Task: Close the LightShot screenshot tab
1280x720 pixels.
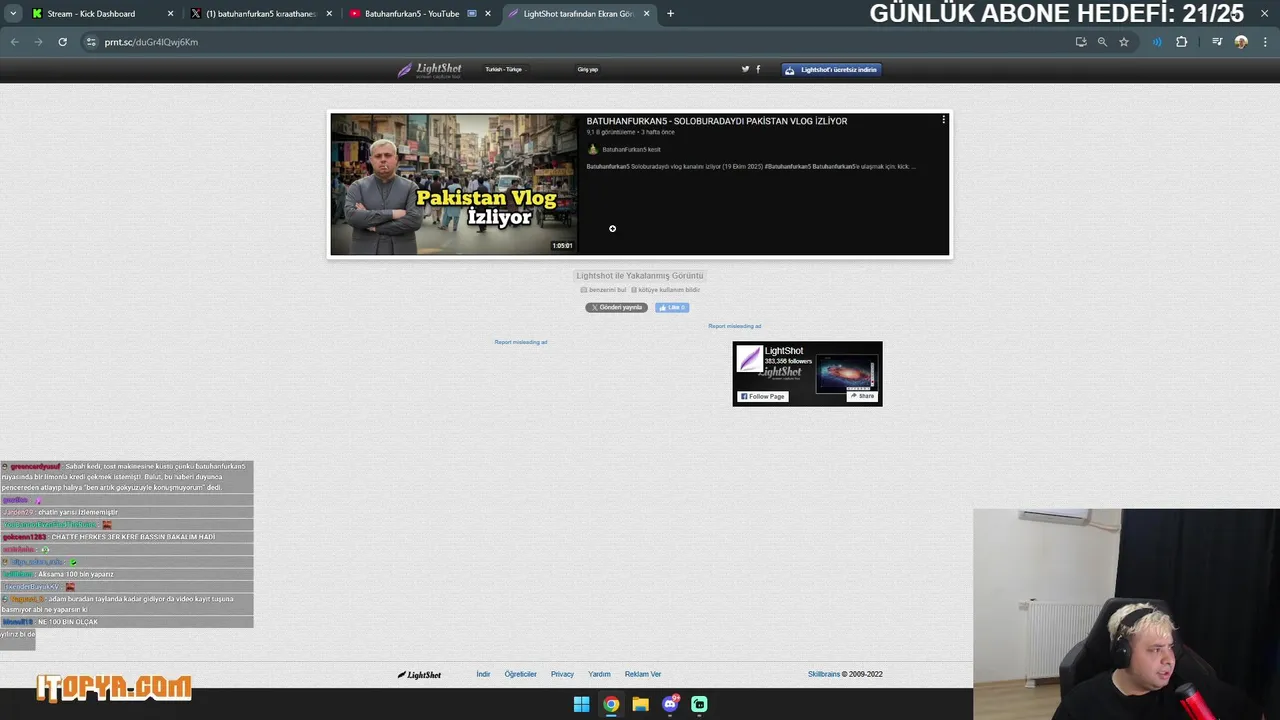Action: point(646,14)
